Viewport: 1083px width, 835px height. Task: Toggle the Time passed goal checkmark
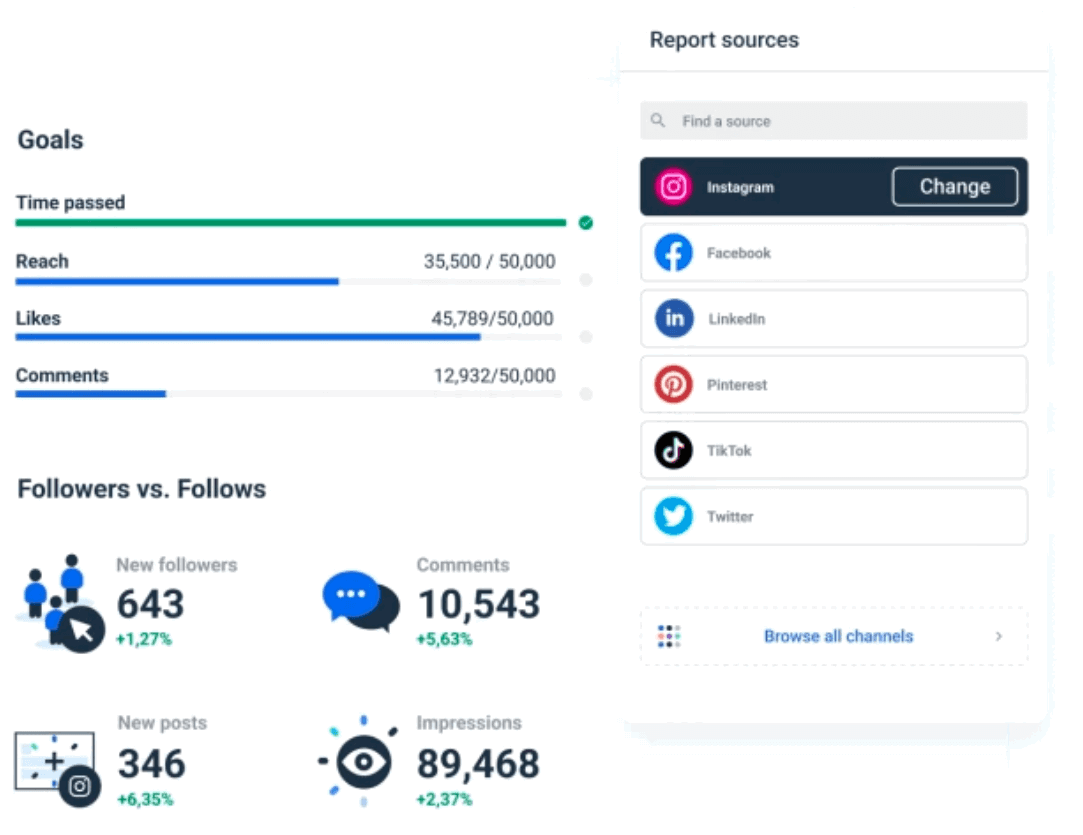(584, 222)
